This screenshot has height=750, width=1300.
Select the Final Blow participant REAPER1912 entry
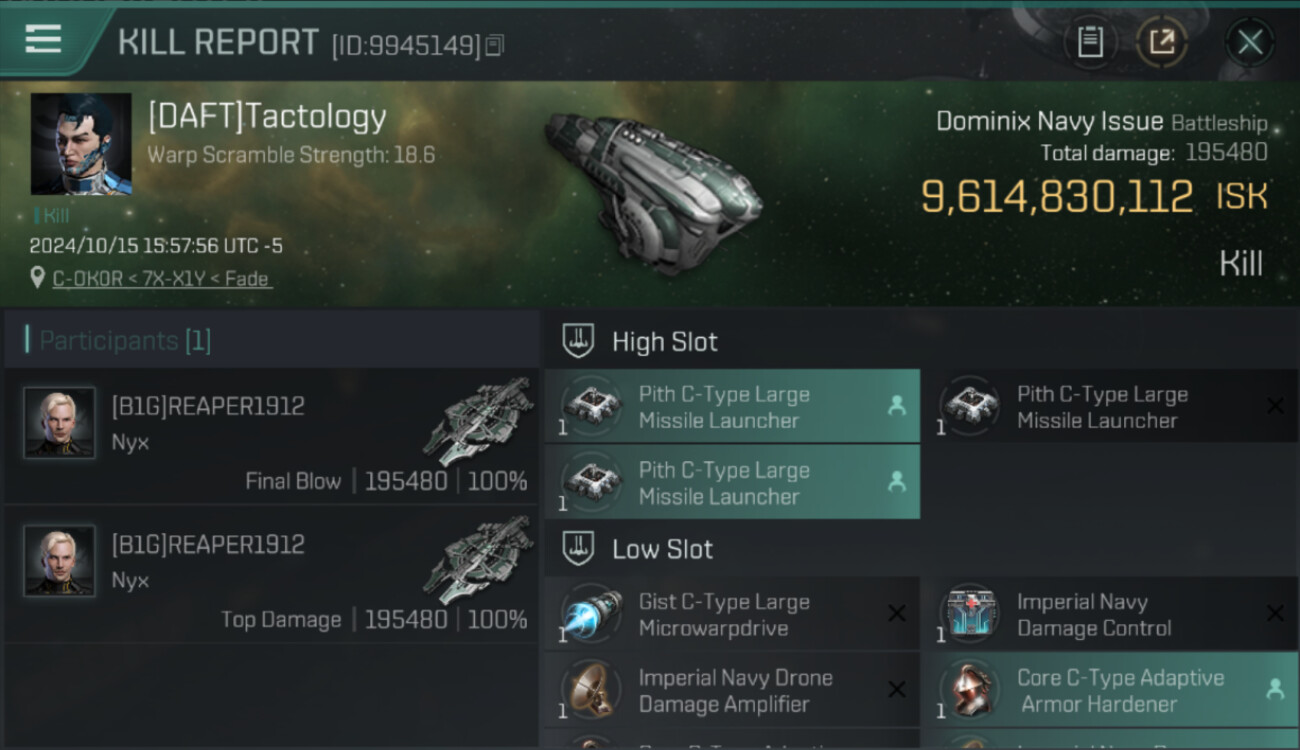click(x=272, y=436)
